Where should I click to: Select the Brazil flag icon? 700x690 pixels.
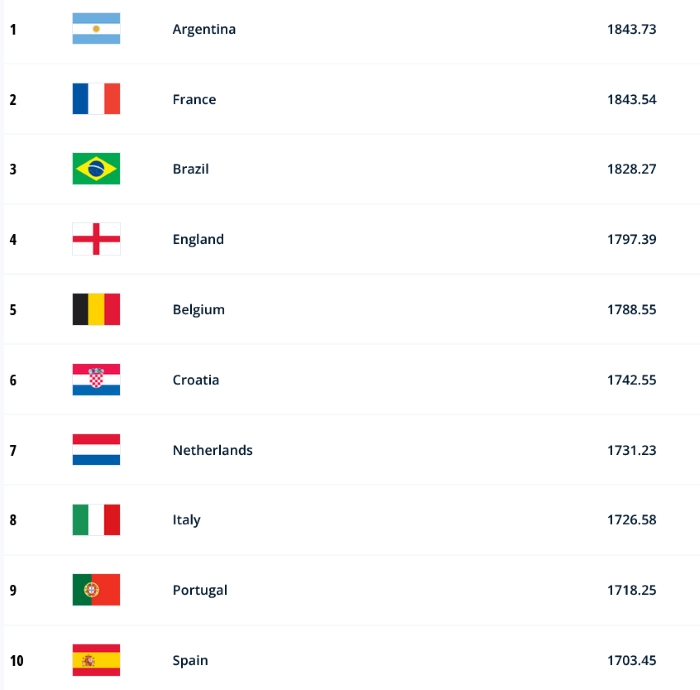pos(96,169)
